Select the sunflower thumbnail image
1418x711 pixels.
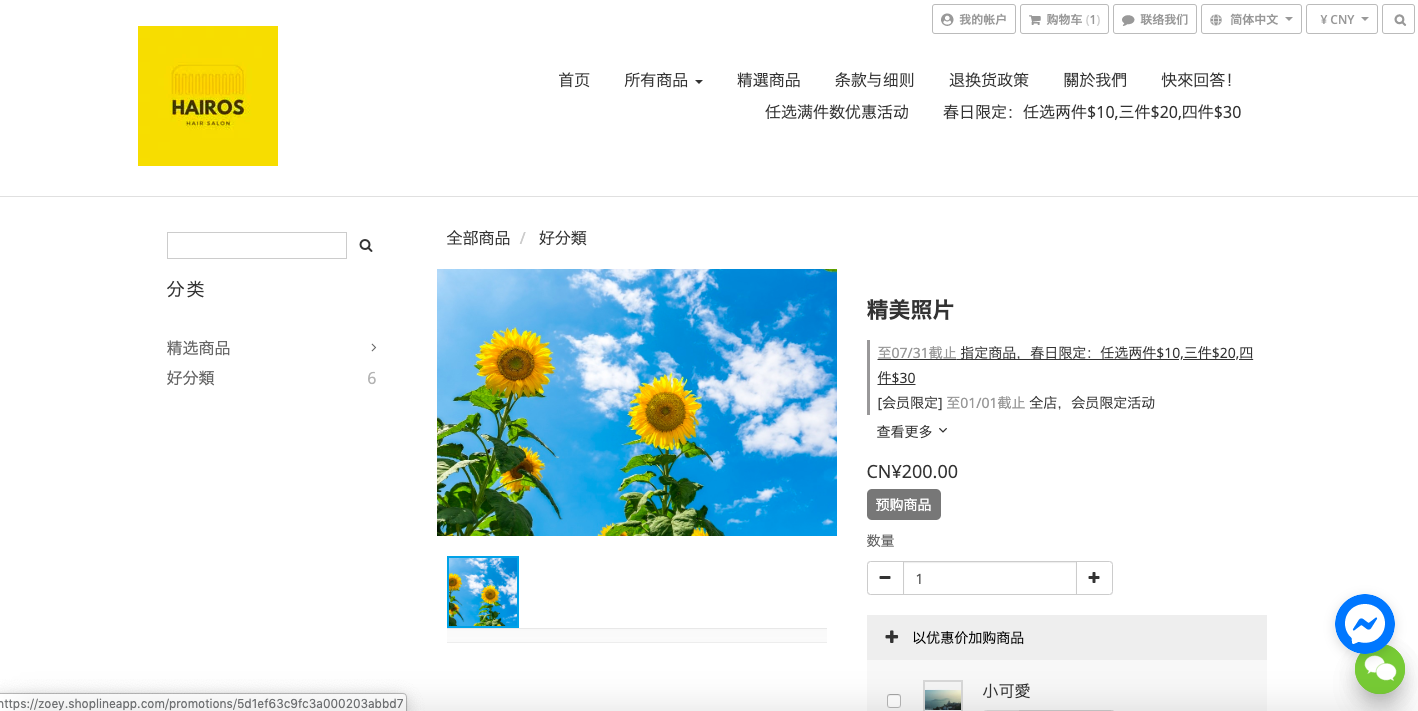[x=483, y=592]
